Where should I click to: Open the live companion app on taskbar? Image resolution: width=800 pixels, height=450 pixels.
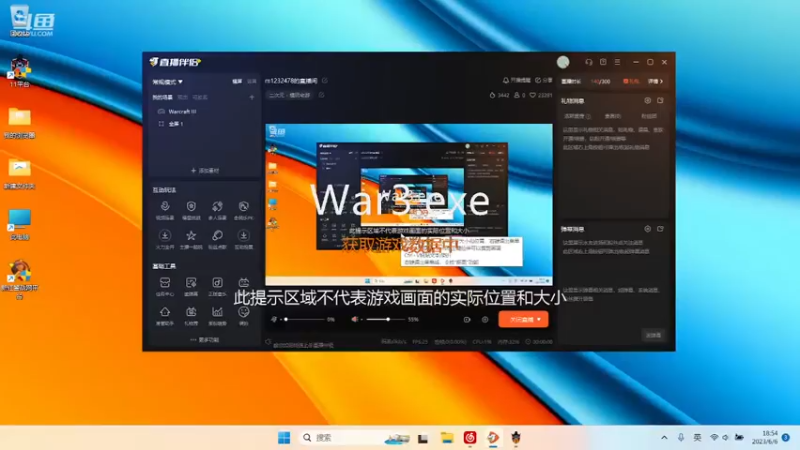(493, 438)
